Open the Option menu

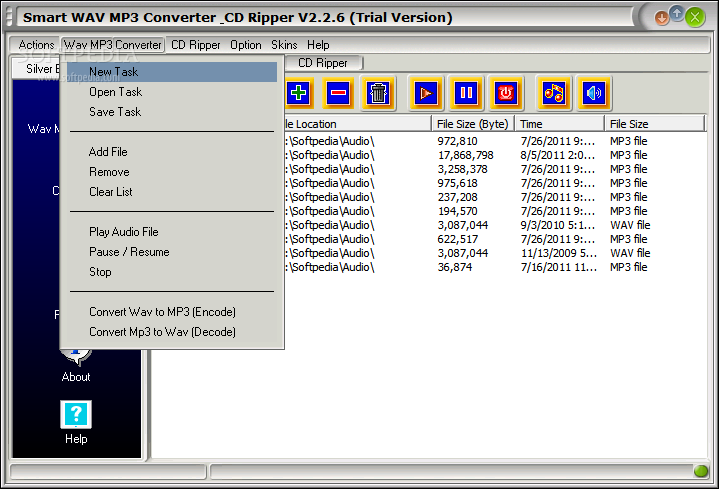click(246, 45)
